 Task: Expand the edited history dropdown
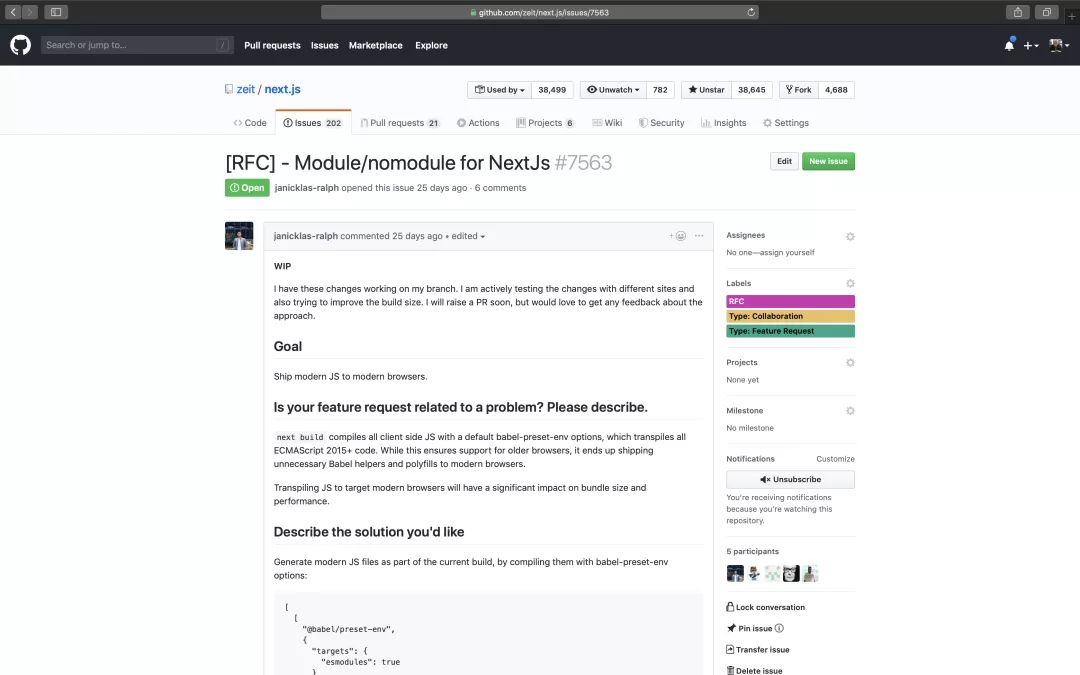(x=468, y=236)
